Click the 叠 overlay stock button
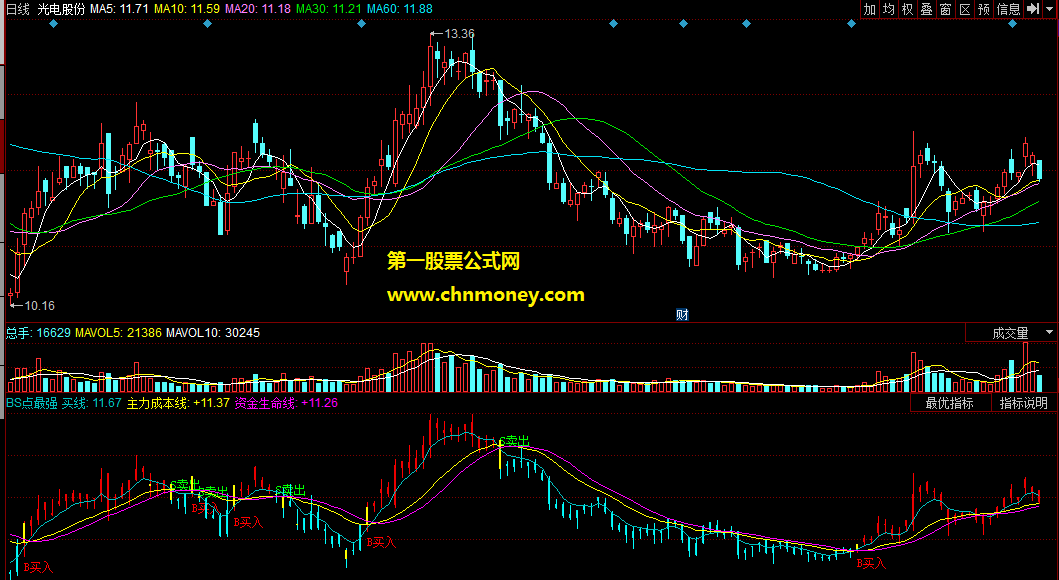Viewport: 1059px width, 580px height. [926, 9]
